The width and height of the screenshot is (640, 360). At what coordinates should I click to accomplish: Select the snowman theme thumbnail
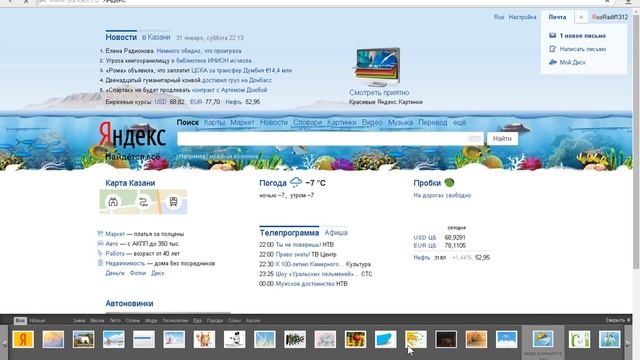234,339
